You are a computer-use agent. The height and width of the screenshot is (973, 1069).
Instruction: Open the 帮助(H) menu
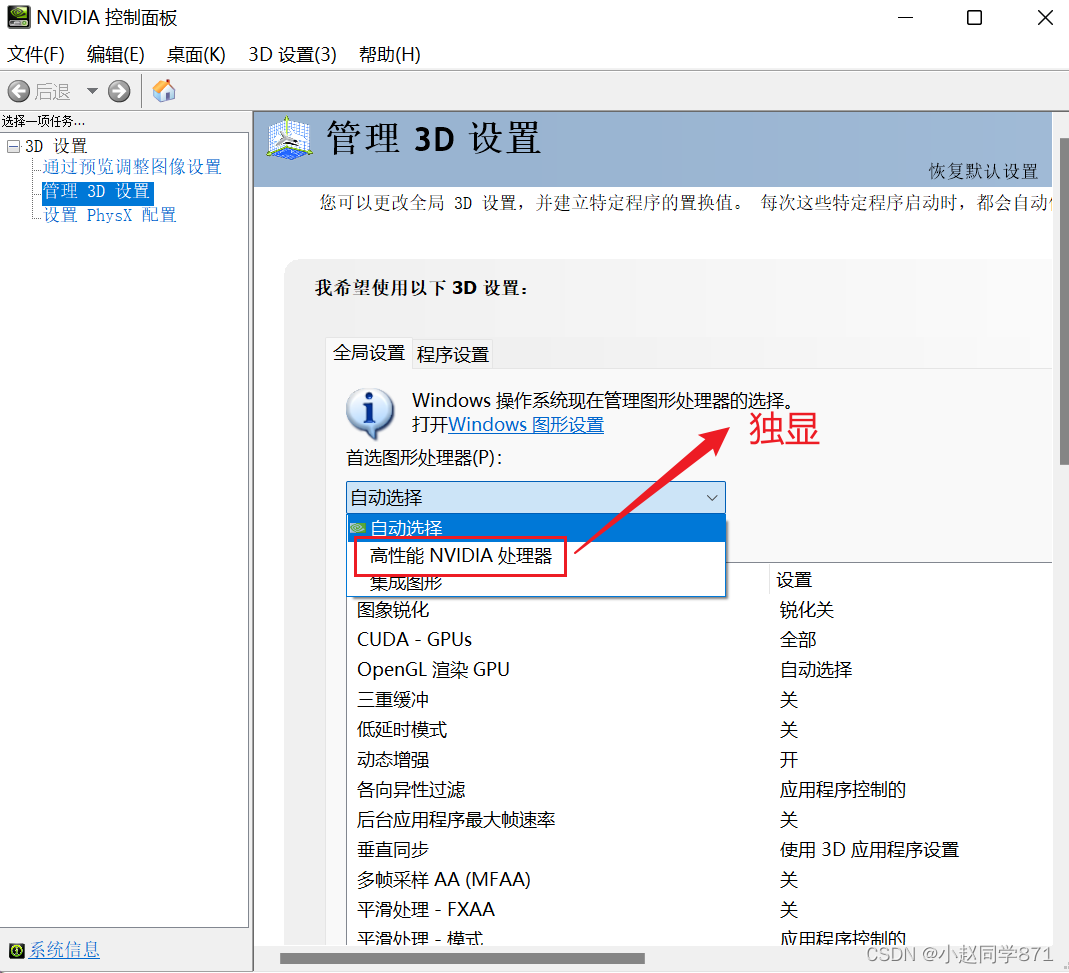point(390,55)
